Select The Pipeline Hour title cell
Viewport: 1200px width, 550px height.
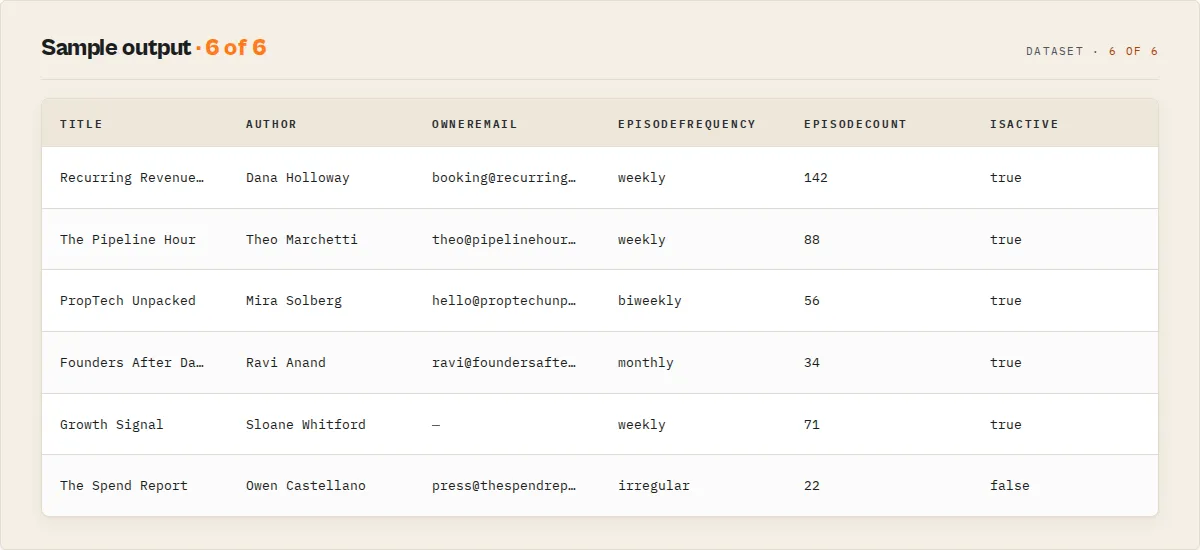pyautogui.click(x=128, y=240)
